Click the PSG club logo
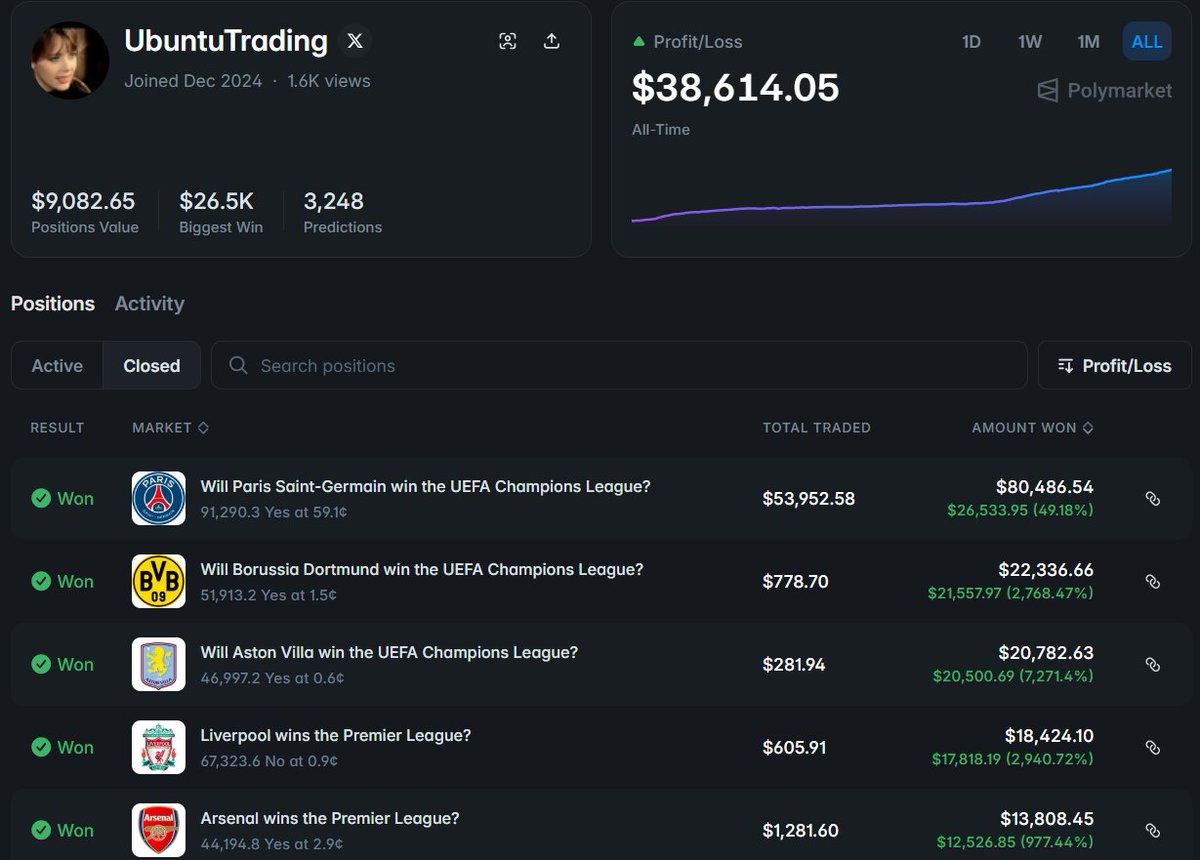 click(159, 498)
